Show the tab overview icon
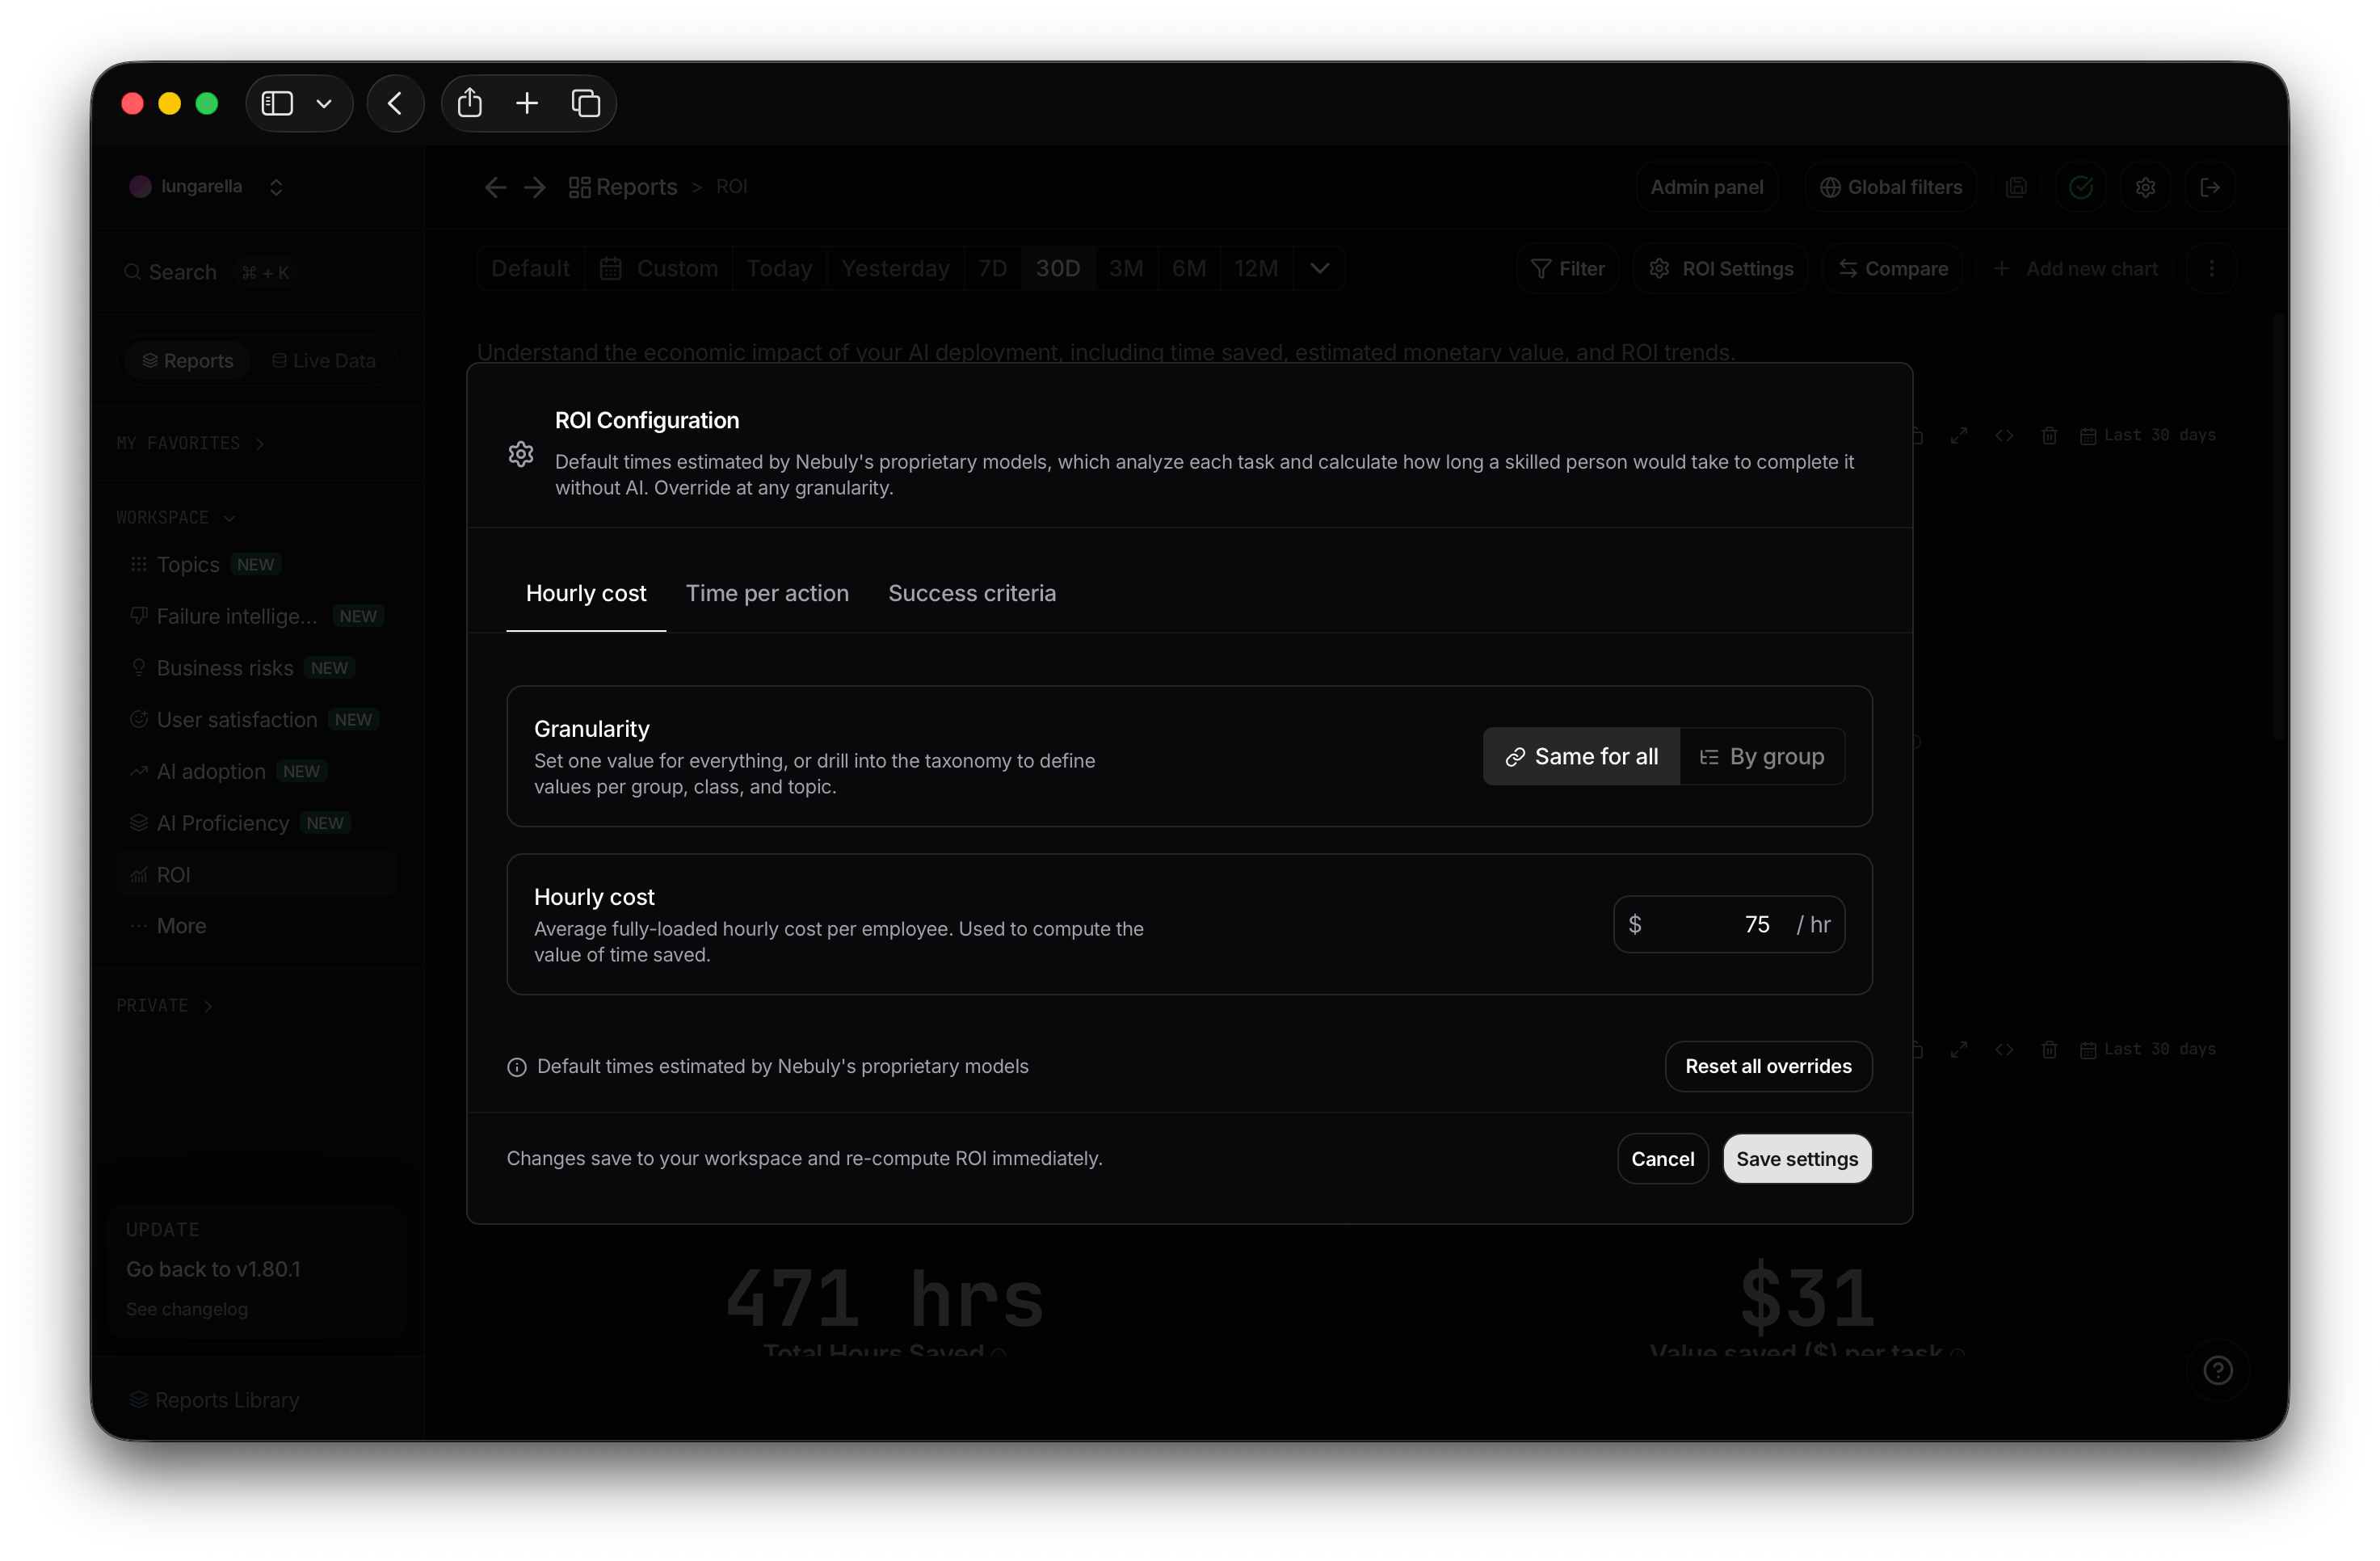Image resolution: width=2380 pixels, height=1561 pixels. coord(586,103)
